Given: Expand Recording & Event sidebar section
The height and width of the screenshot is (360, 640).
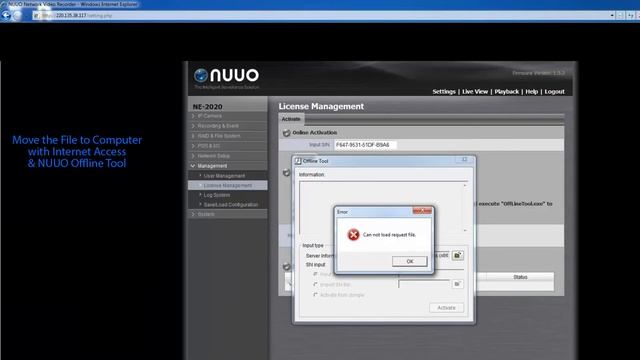Looking at the screenshot, I should tap(227, 126).
